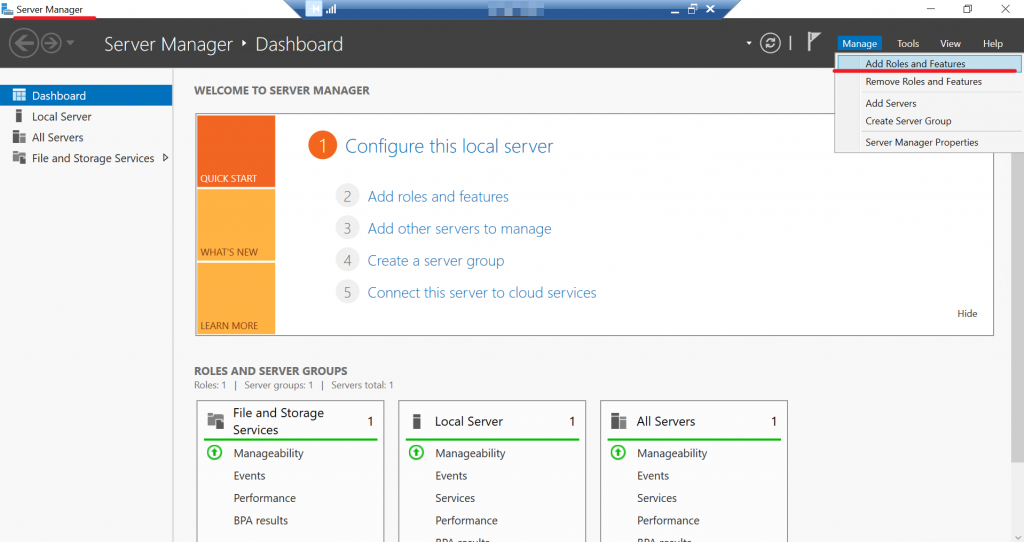Open Performance in File and Storage Services tile
Screen dimensions: 1024x542
click(x=264, y=498)
